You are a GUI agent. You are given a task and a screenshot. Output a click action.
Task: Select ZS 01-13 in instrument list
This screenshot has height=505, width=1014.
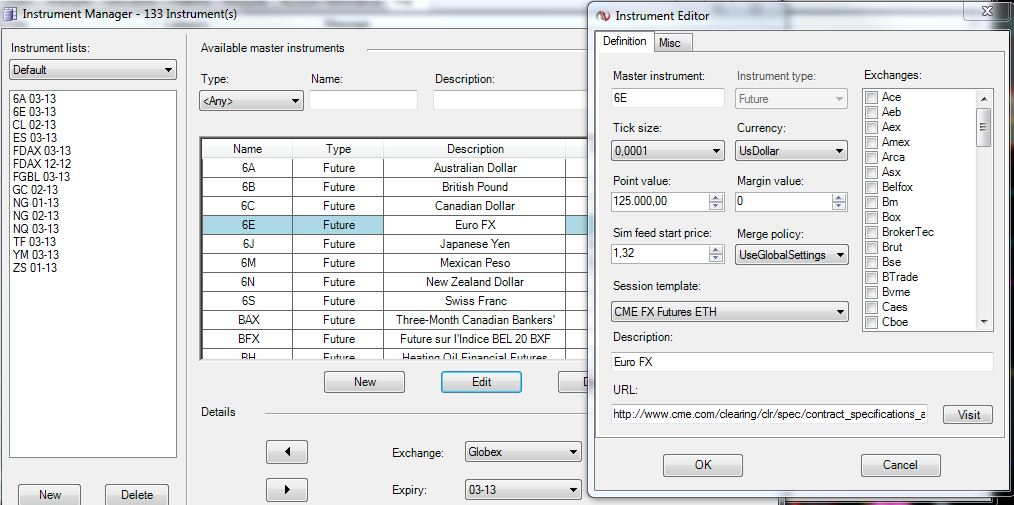35,268
